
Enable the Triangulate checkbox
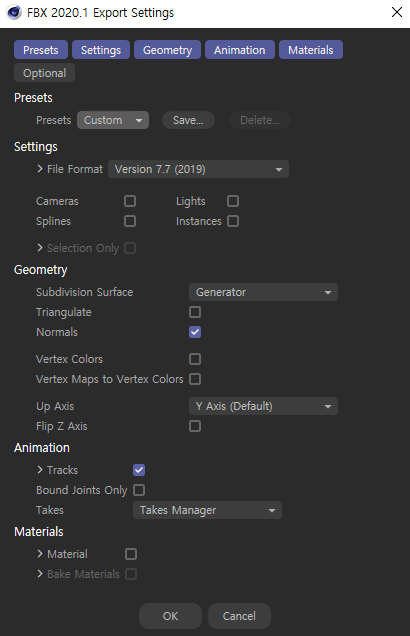(x=195, y=312)
